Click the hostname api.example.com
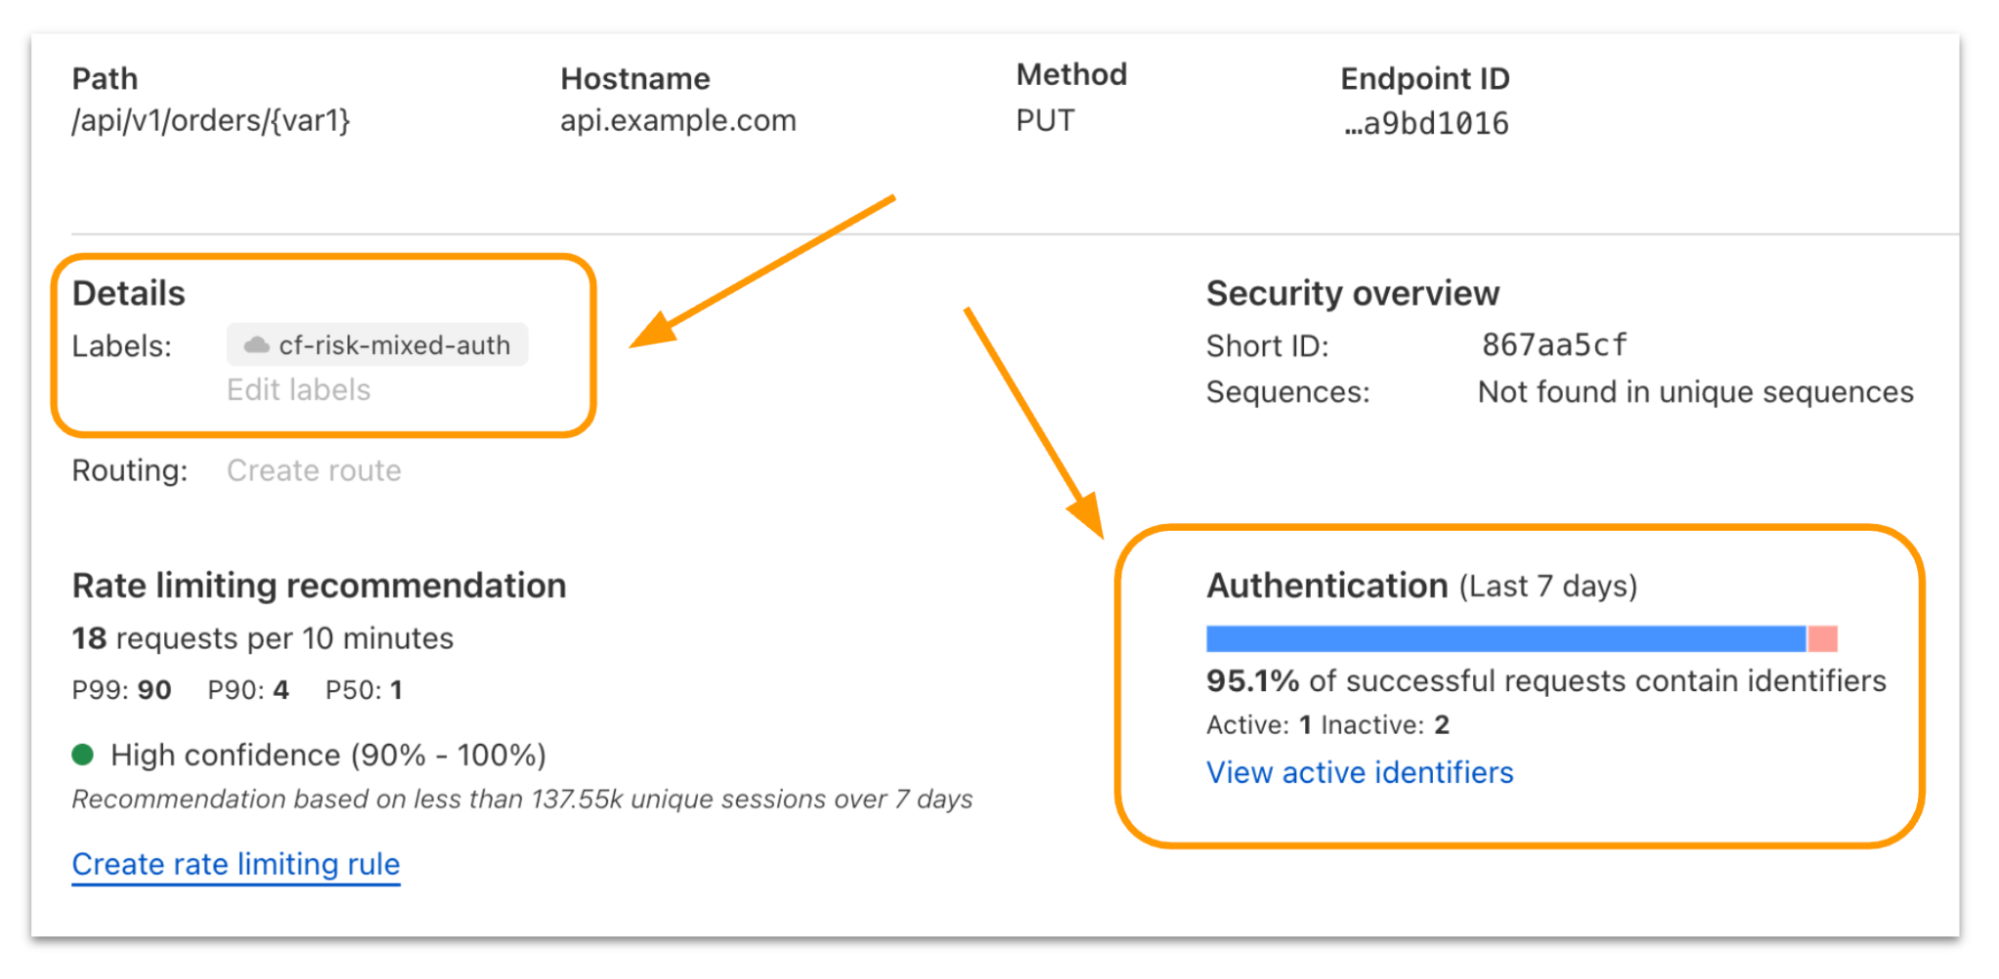The height and width of the screenshot is (979, 1999). tap(678, 121)
